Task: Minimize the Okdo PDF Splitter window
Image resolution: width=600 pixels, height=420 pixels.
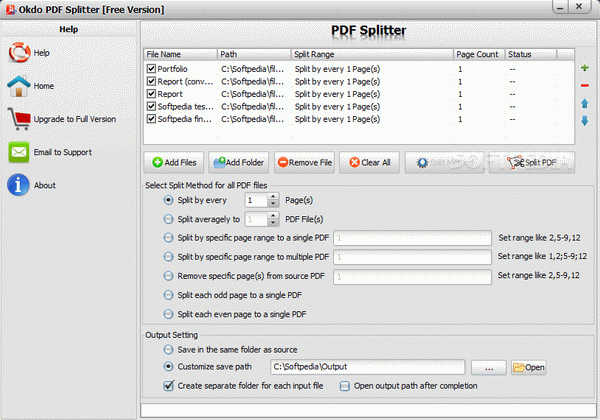Action: 561,7
